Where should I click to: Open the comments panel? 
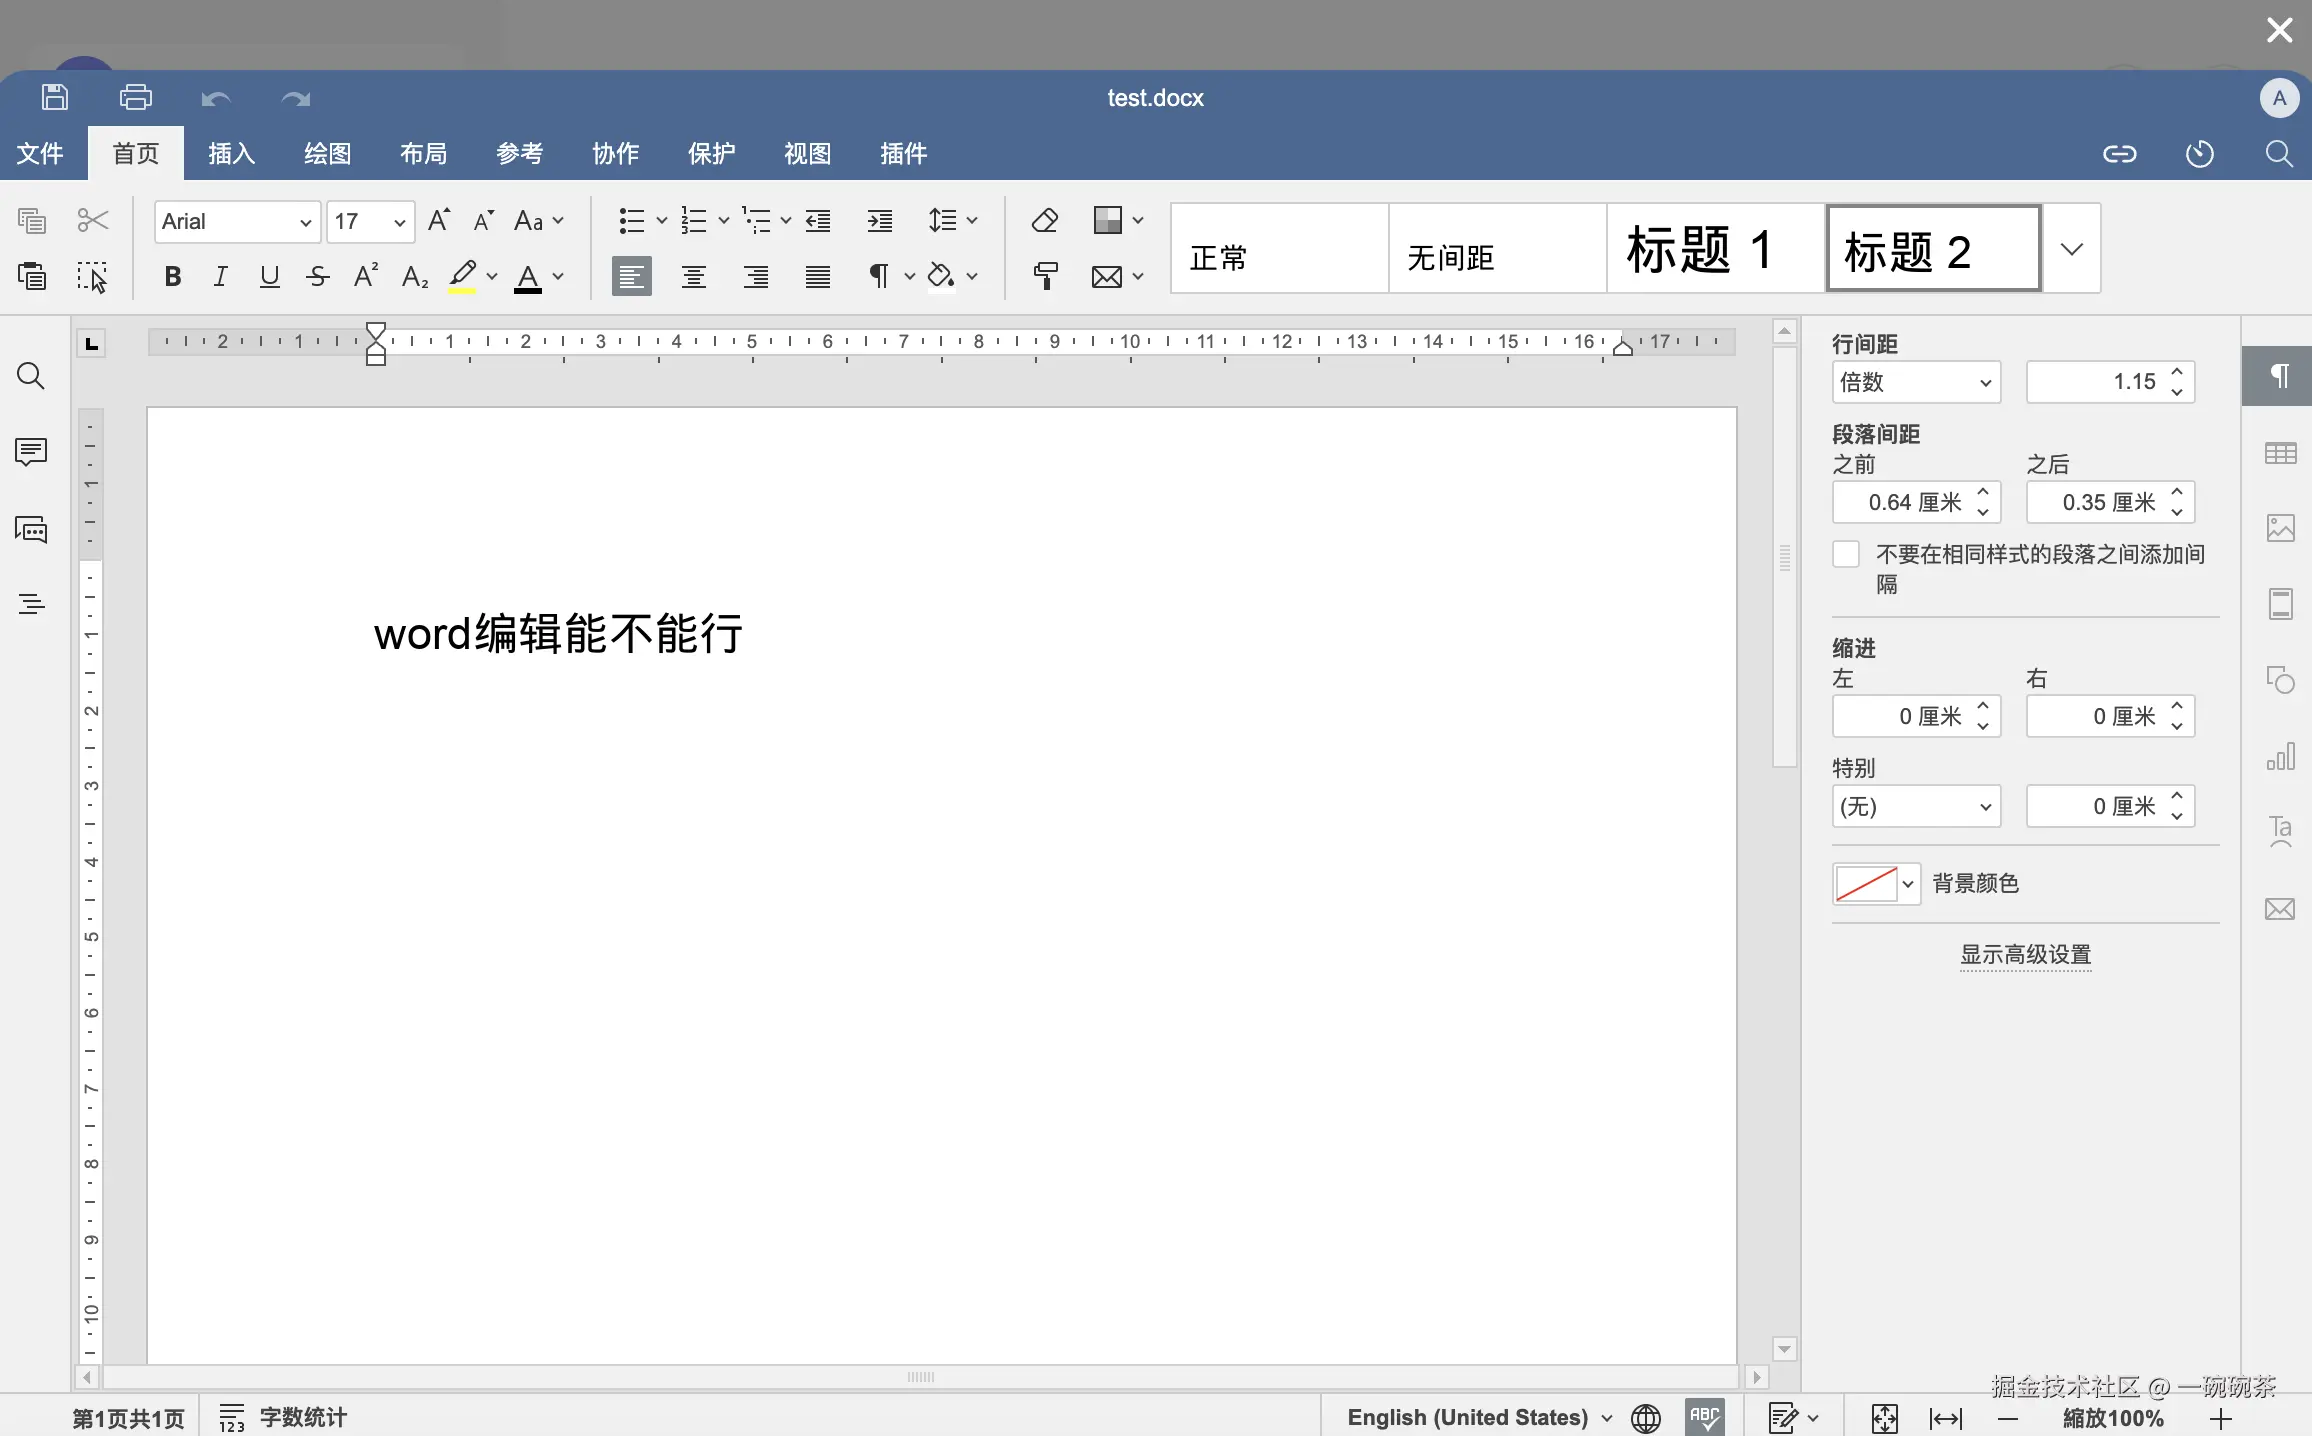[x=30, y=453]
